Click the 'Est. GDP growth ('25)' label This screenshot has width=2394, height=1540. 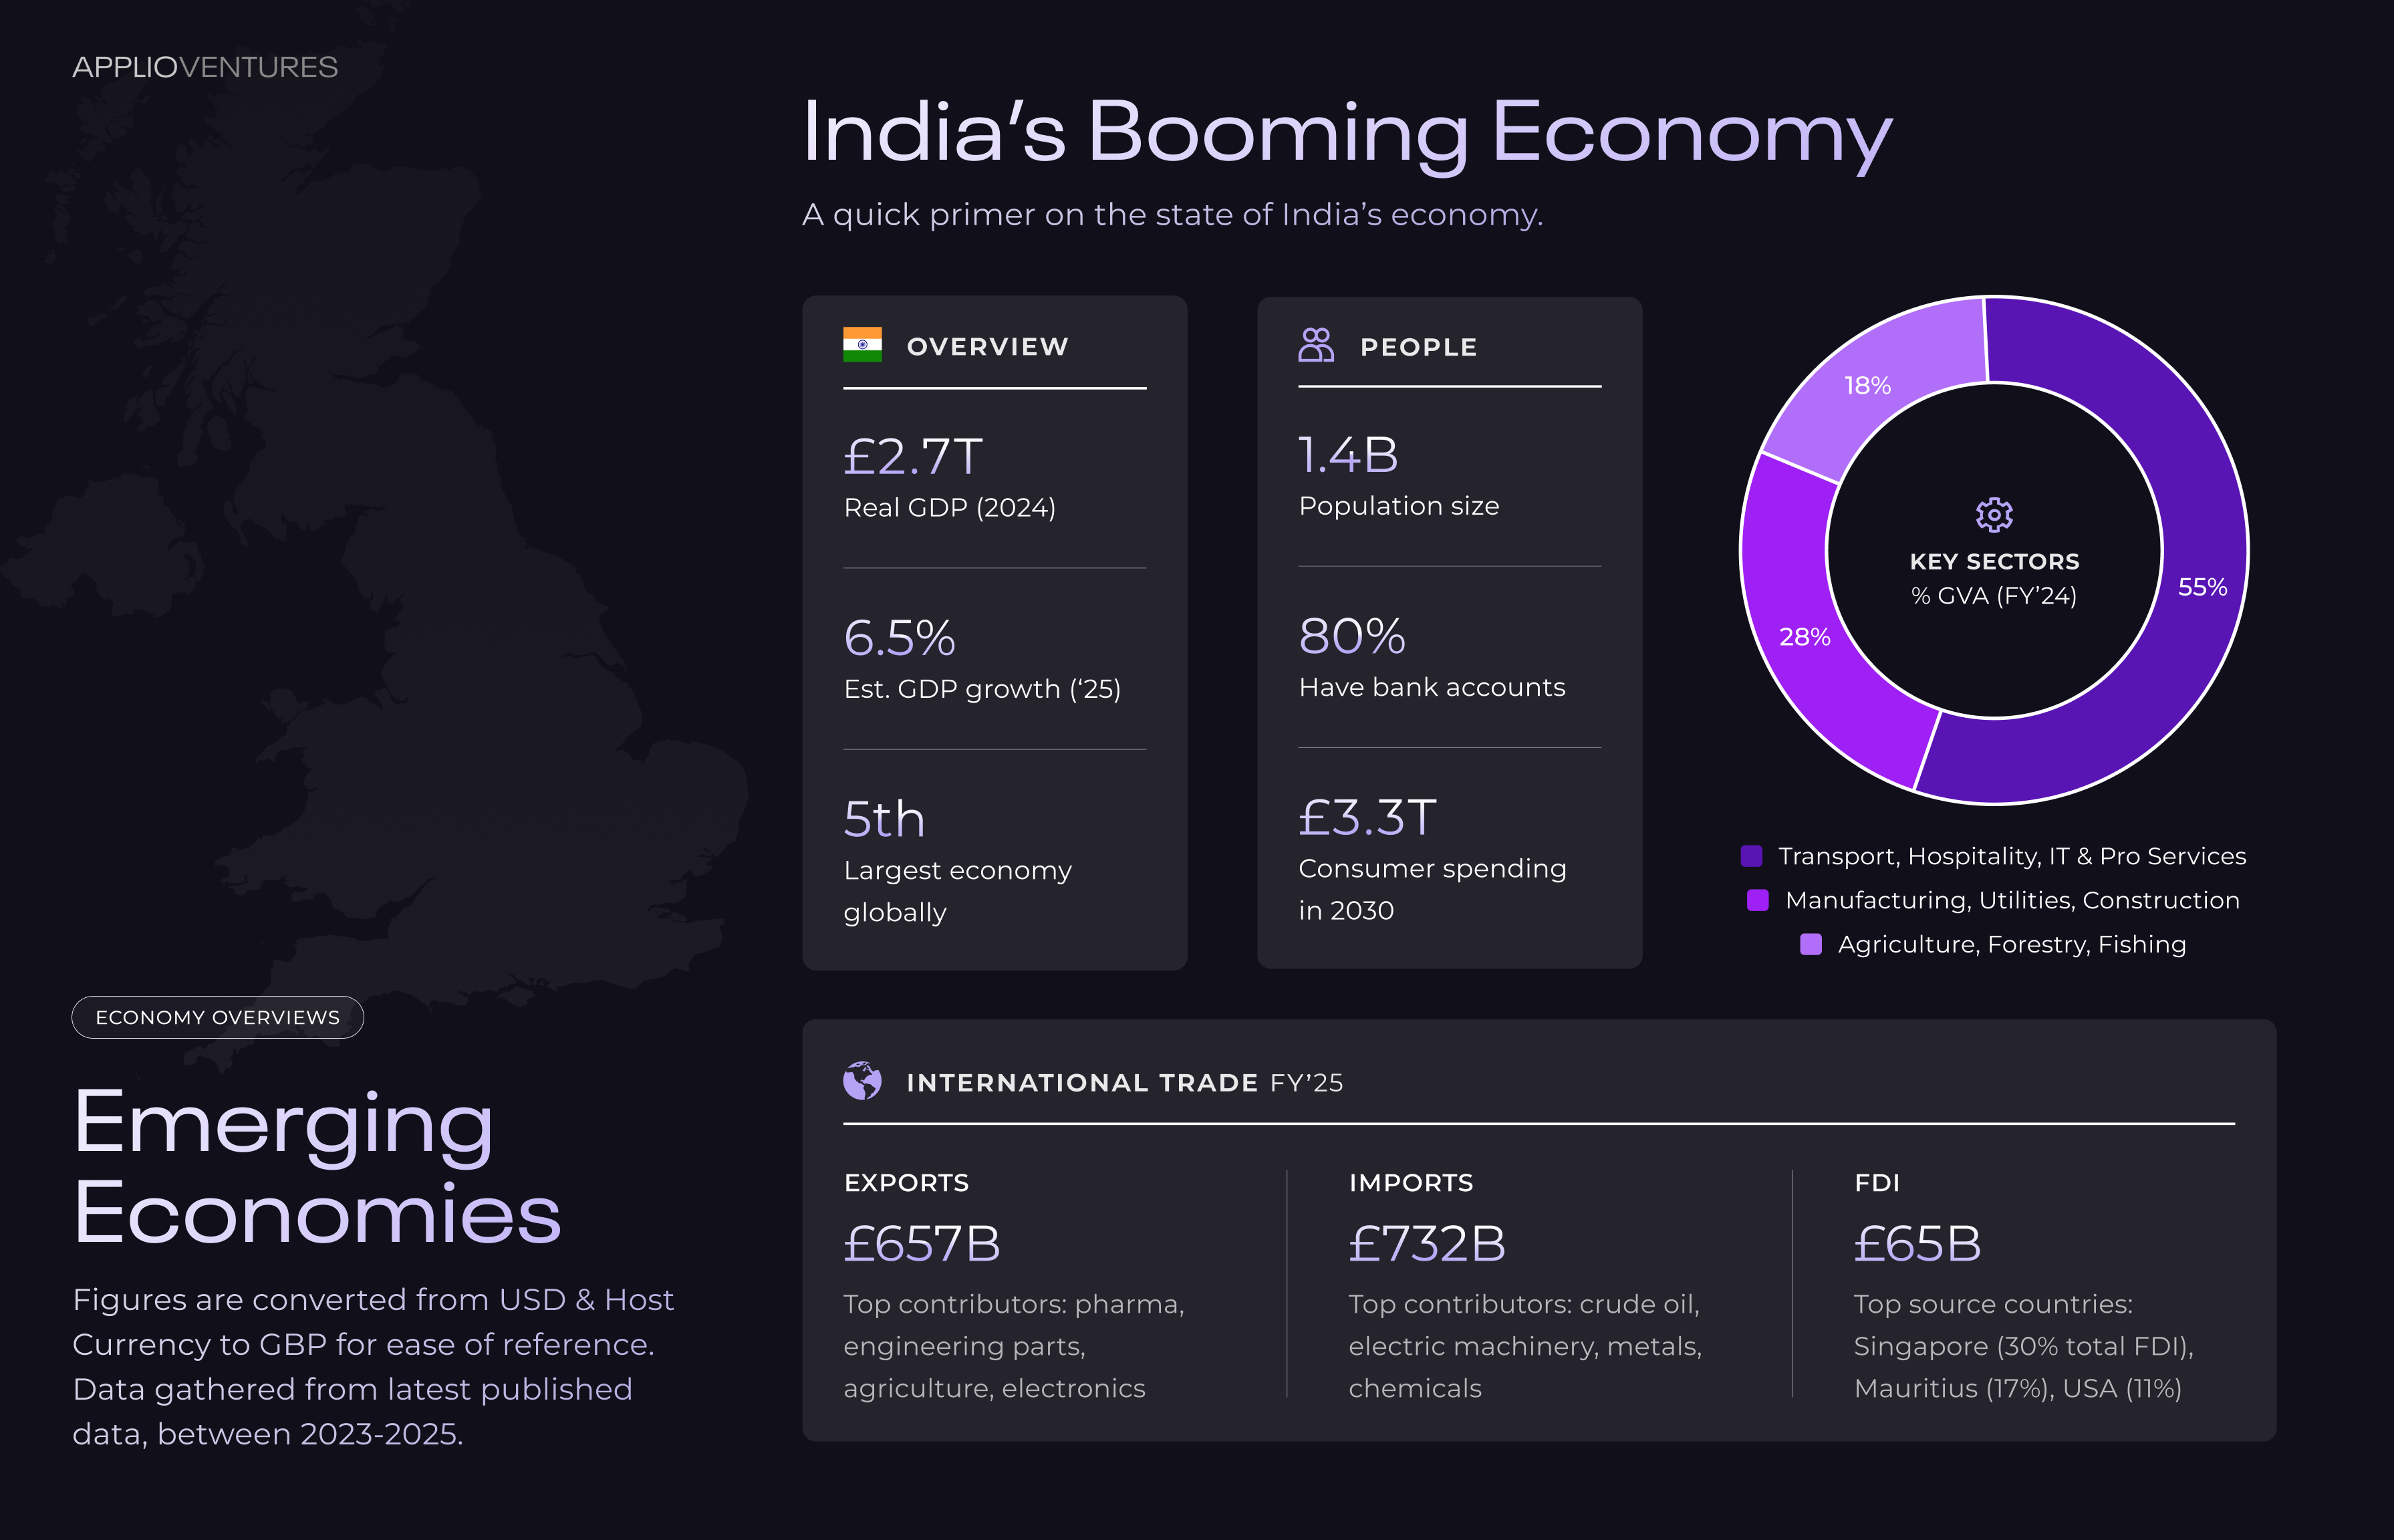[982, 689]
